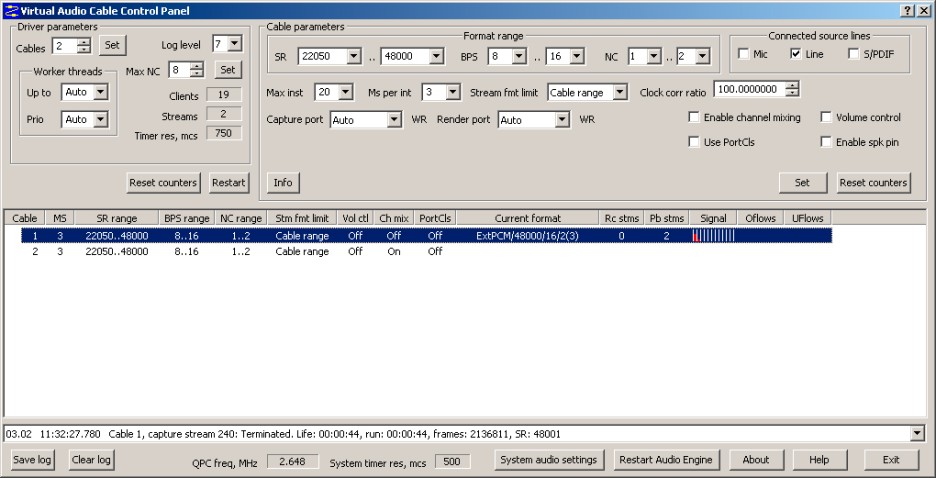Open the Log level dropdown
Image resolution: width=936 pixels, height=478 pixels.
pos(235,44)
